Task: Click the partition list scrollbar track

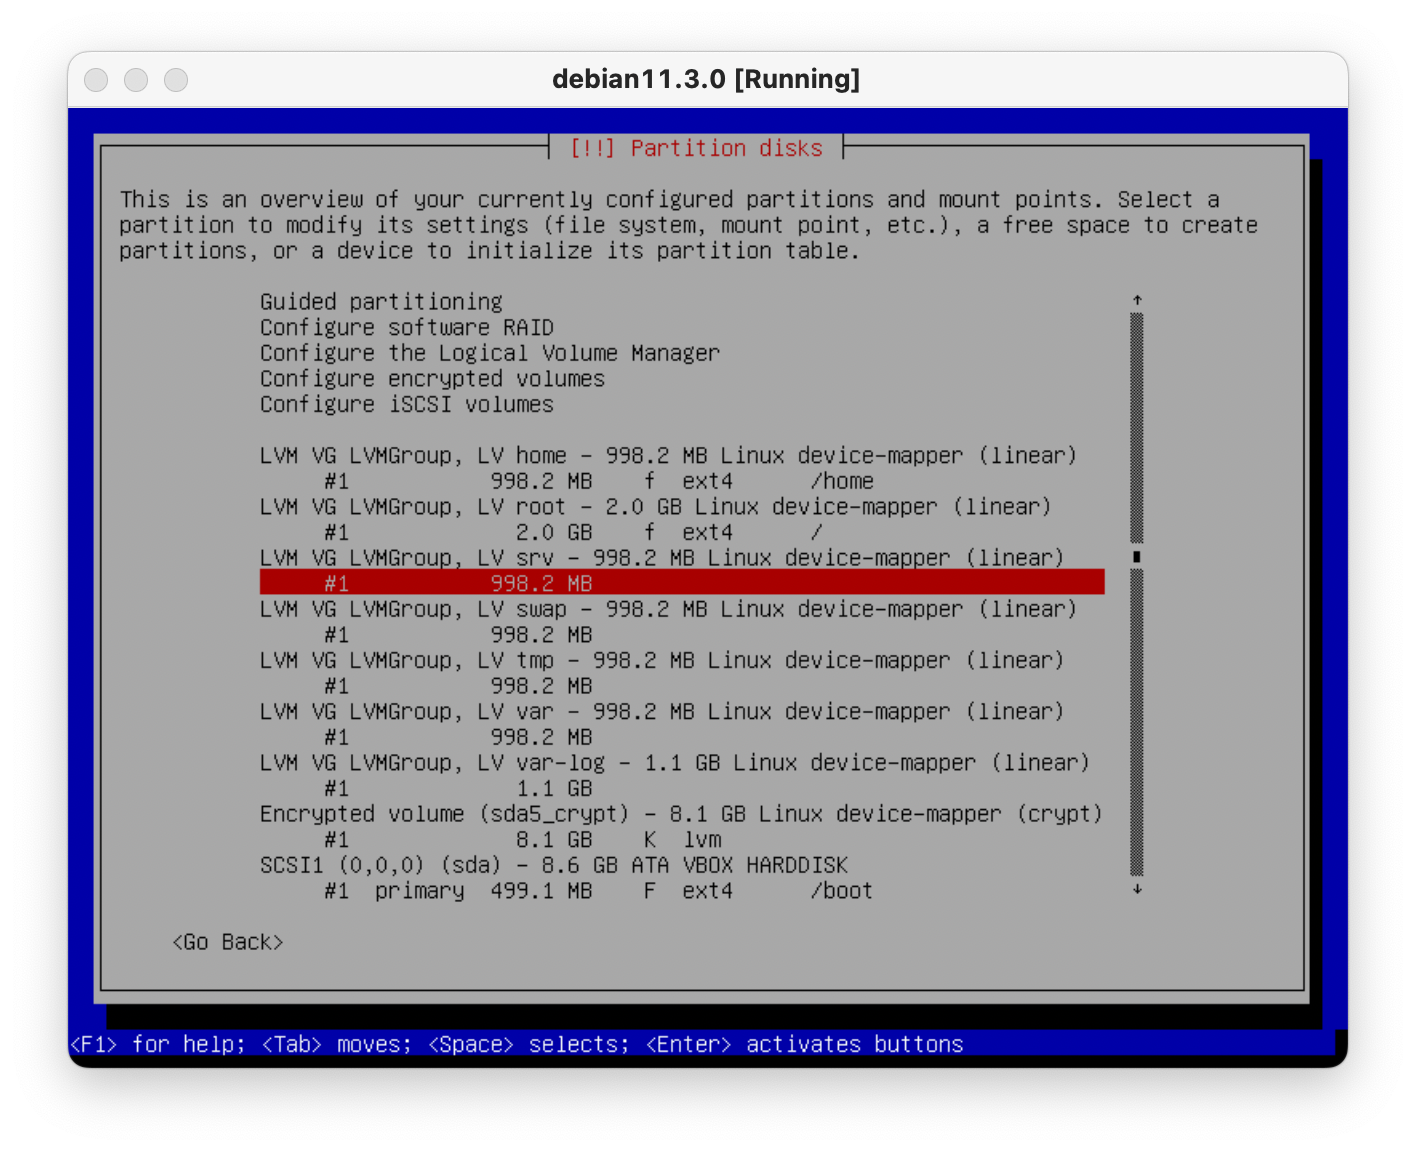Action: (1137, 720)
